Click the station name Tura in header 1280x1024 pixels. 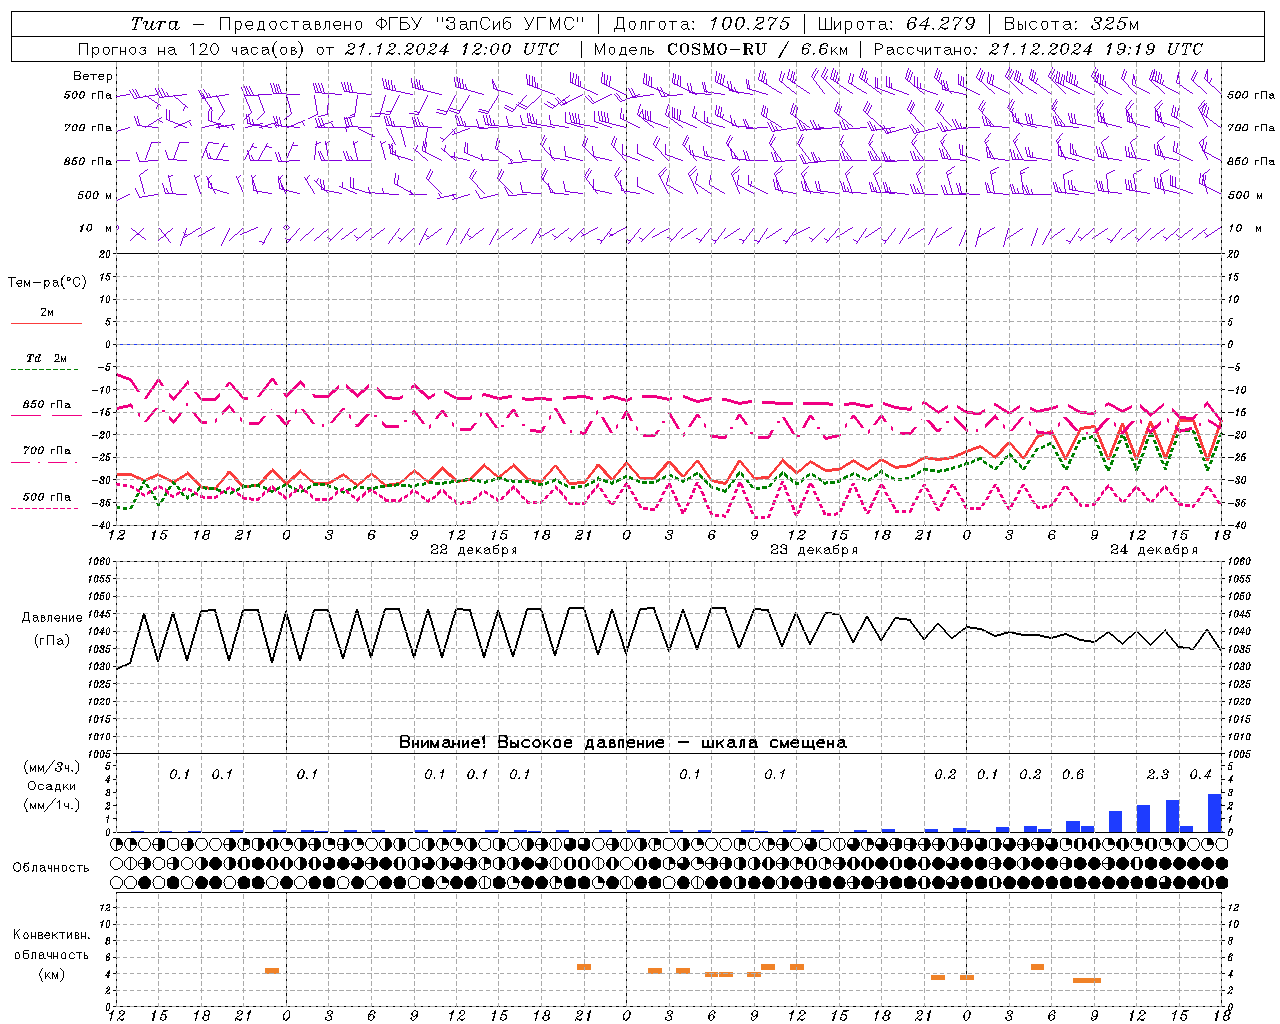[155, 24]
